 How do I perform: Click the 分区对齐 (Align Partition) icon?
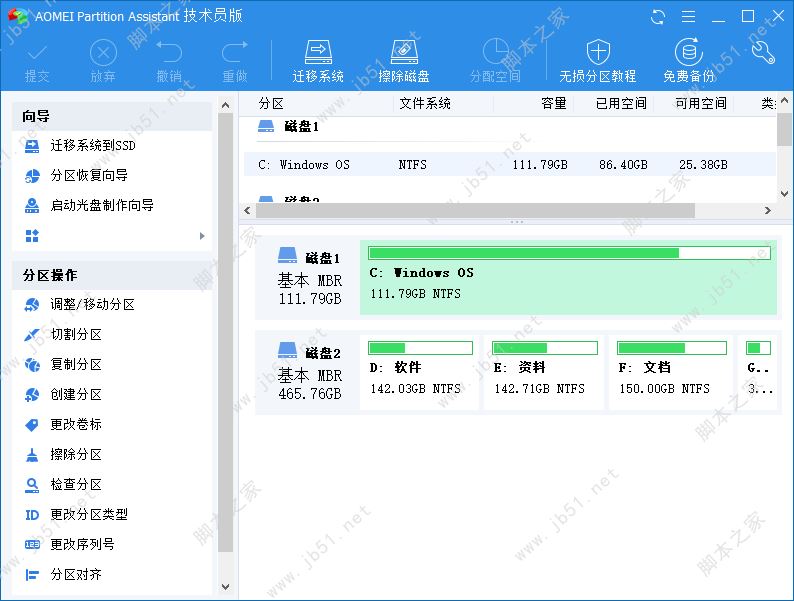coord(32,575)
